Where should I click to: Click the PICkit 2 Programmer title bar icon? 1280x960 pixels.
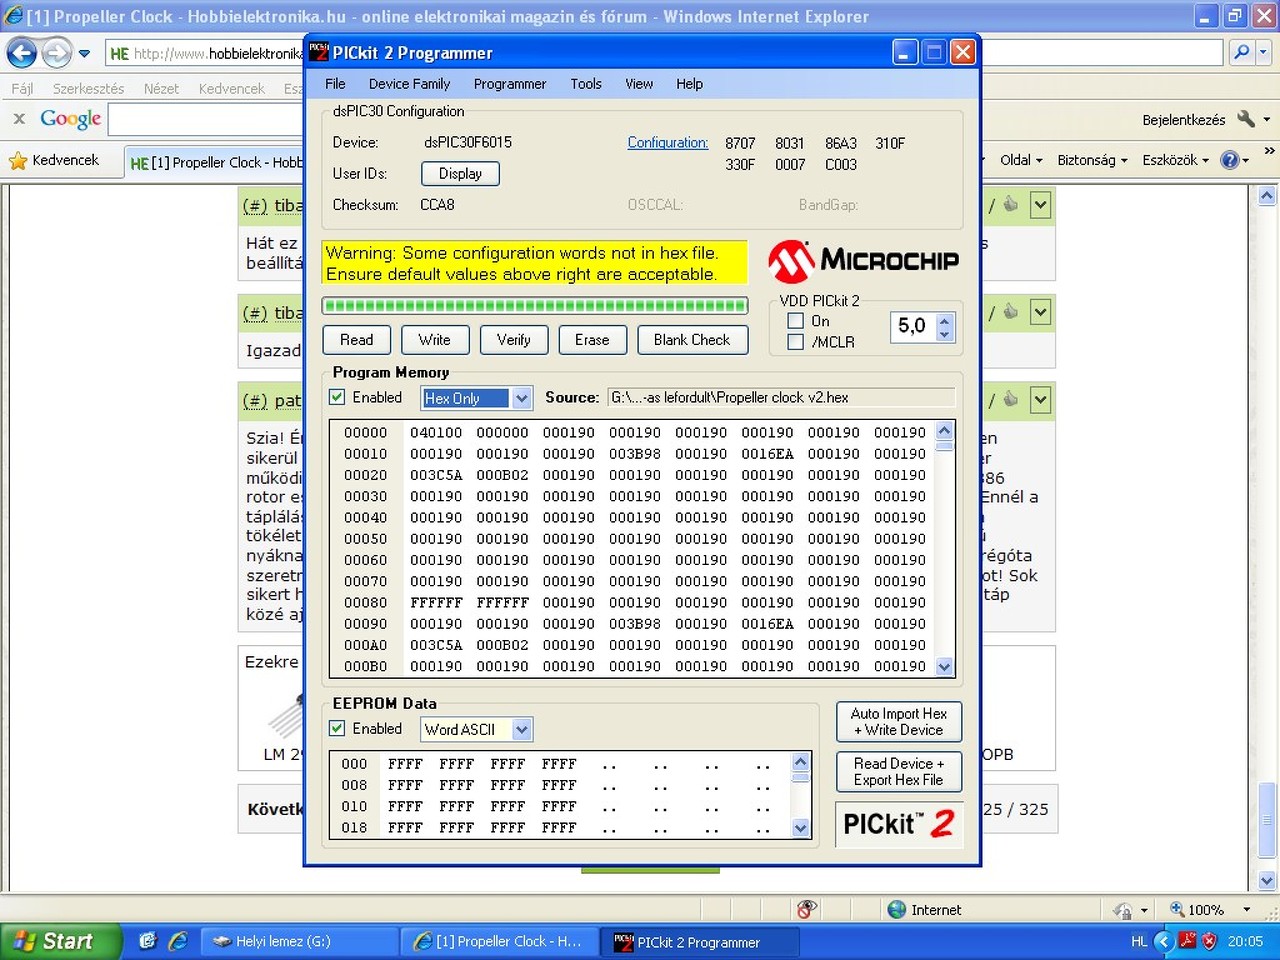[x=319, y=52]
